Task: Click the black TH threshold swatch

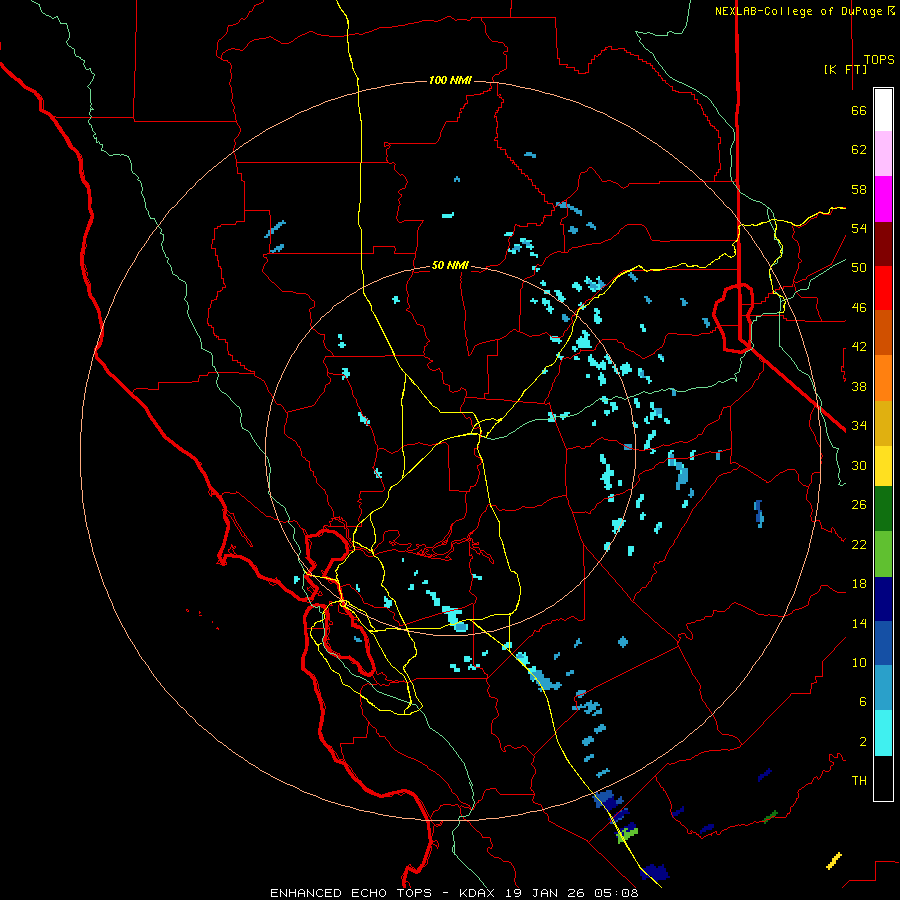Action: pyautogui.click(x=883, y=778)
